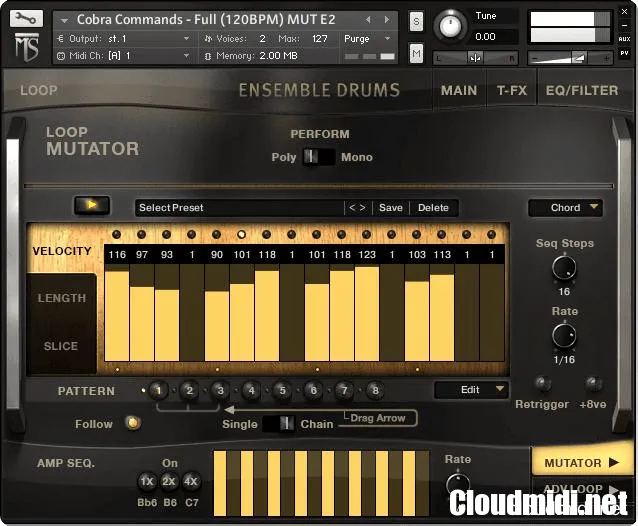638x526 pixels.
Task: Solo the instrument with S button
Action: click(x=416, y=22)
